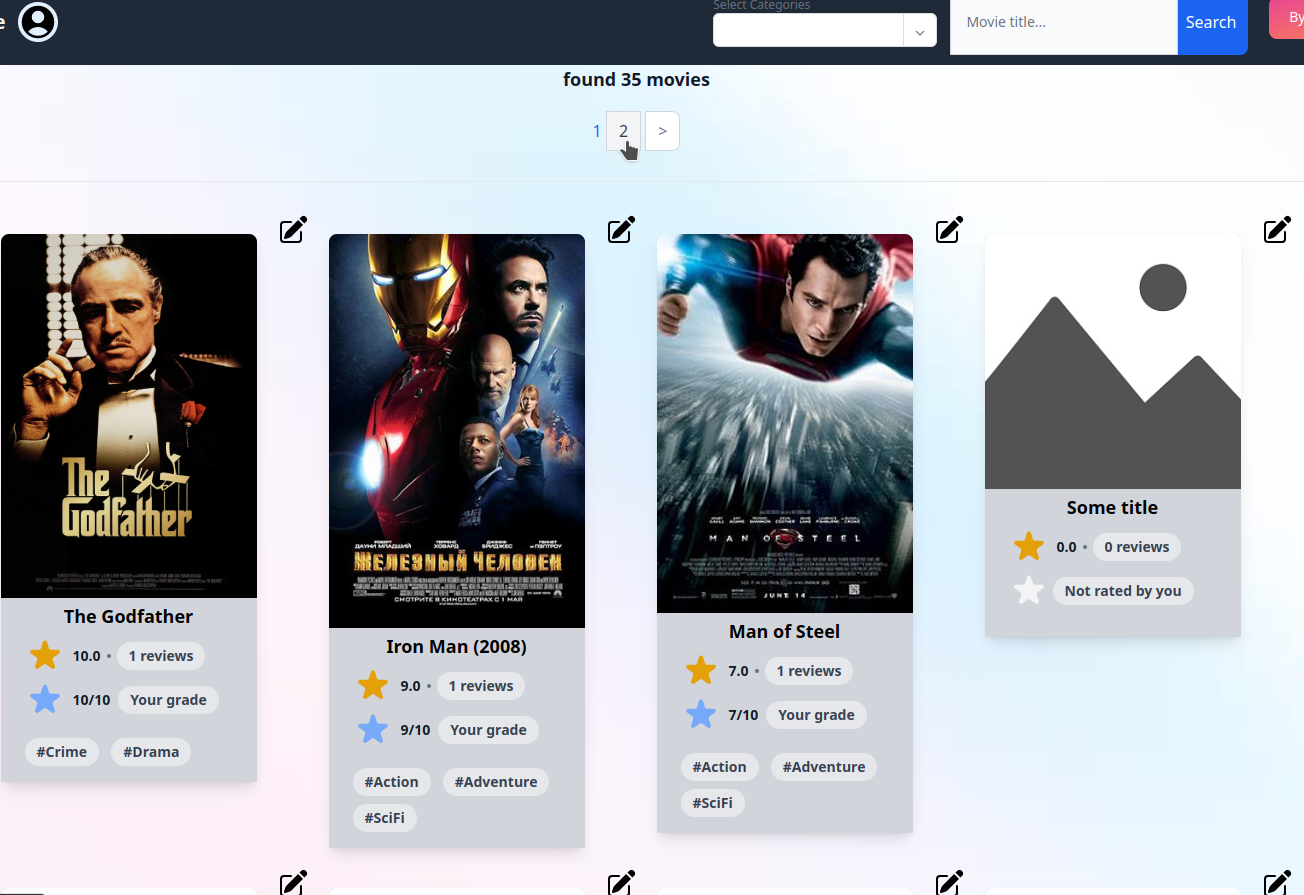Viewport: 1304px width, 895px height.
Task: Click the edit pencil for The Godfather
Action: point(293,229)
